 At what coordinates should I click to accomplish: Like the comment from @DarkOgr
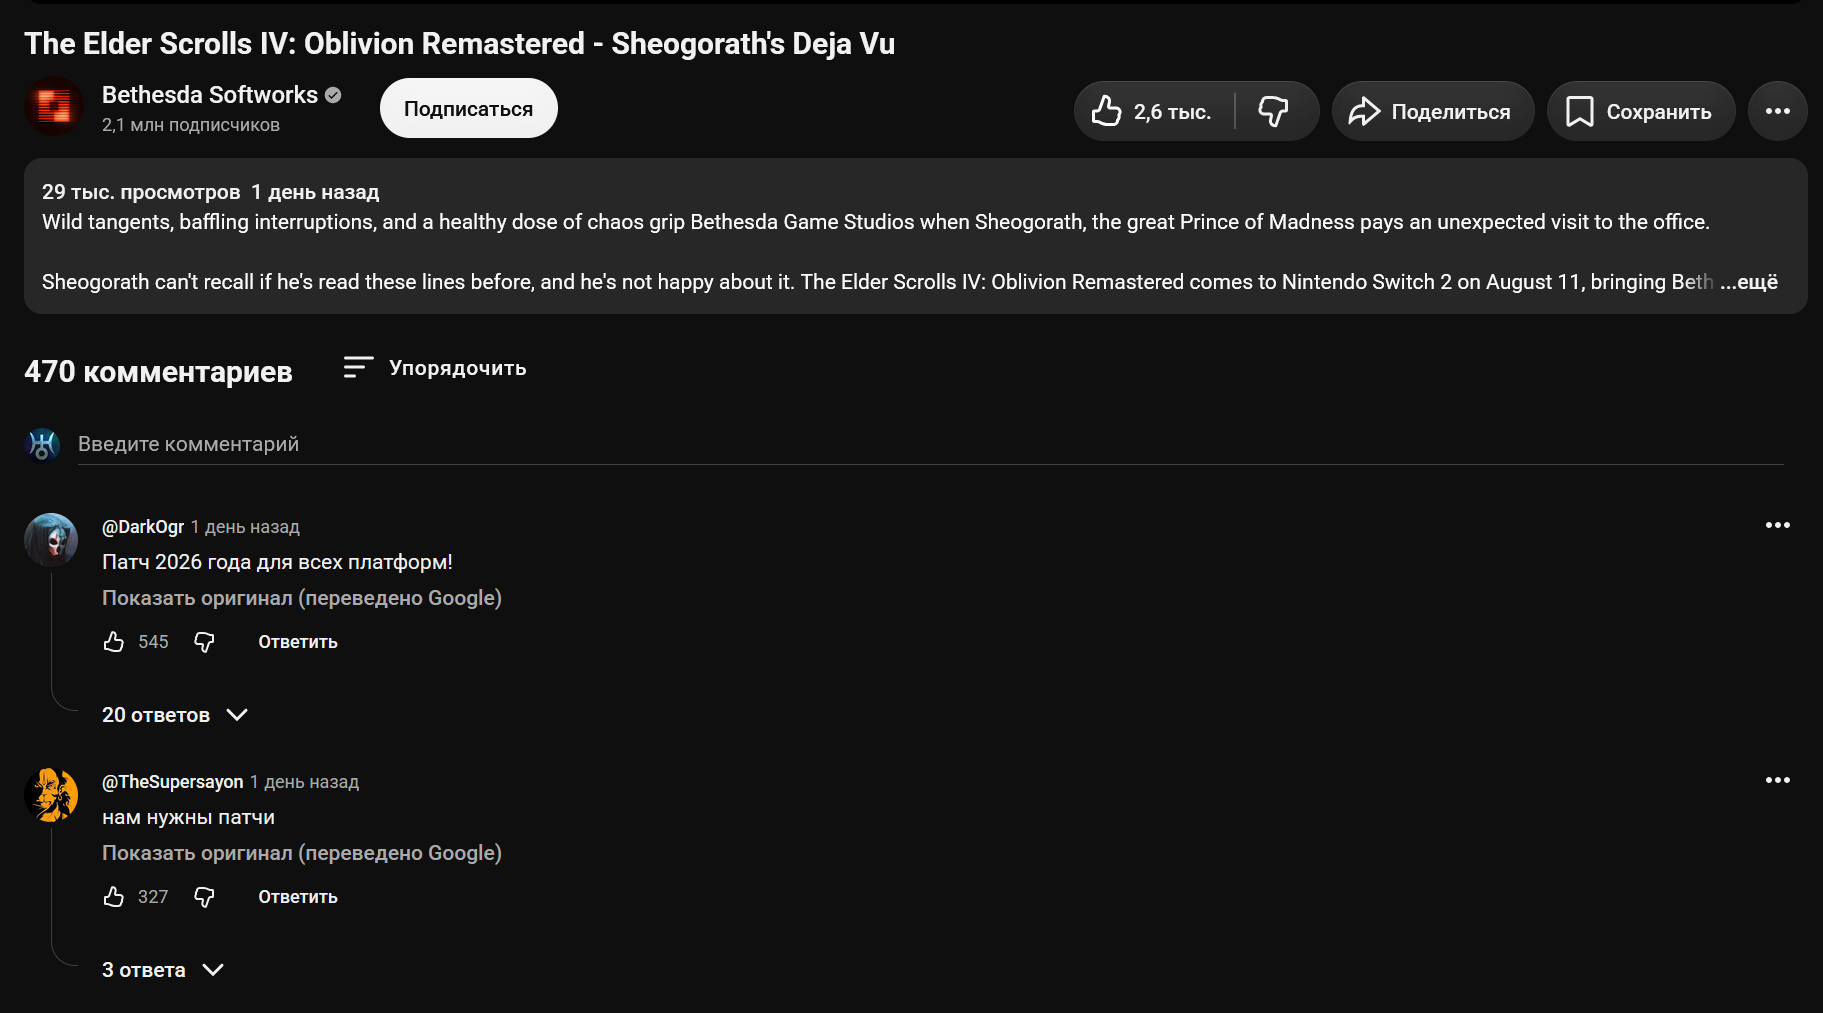tap(114, 642)
